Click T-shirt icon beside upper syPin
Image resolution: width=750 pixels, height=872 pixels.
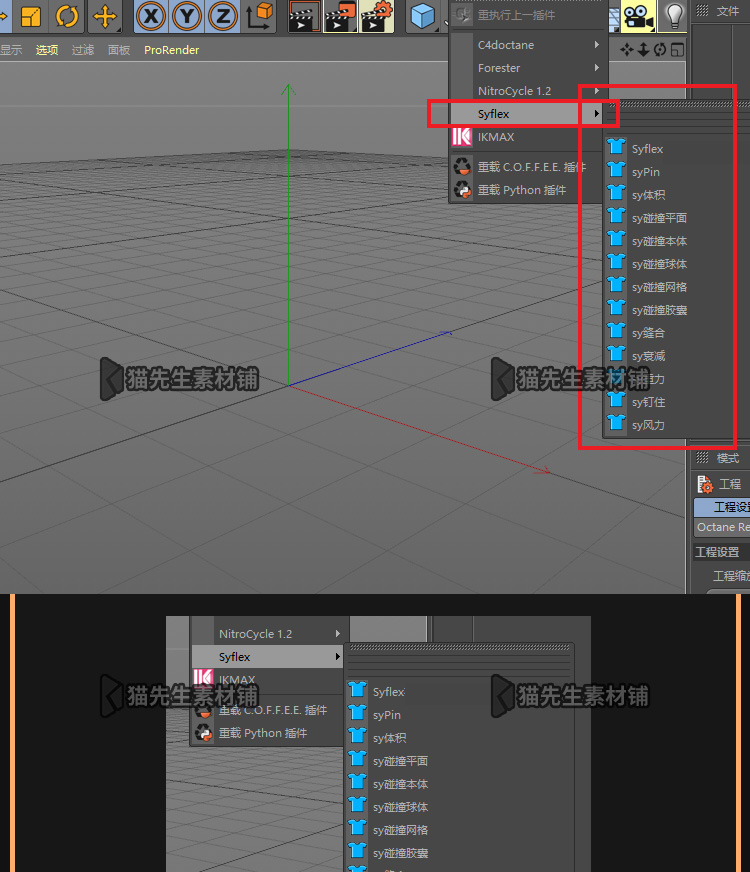pos(616,170)
